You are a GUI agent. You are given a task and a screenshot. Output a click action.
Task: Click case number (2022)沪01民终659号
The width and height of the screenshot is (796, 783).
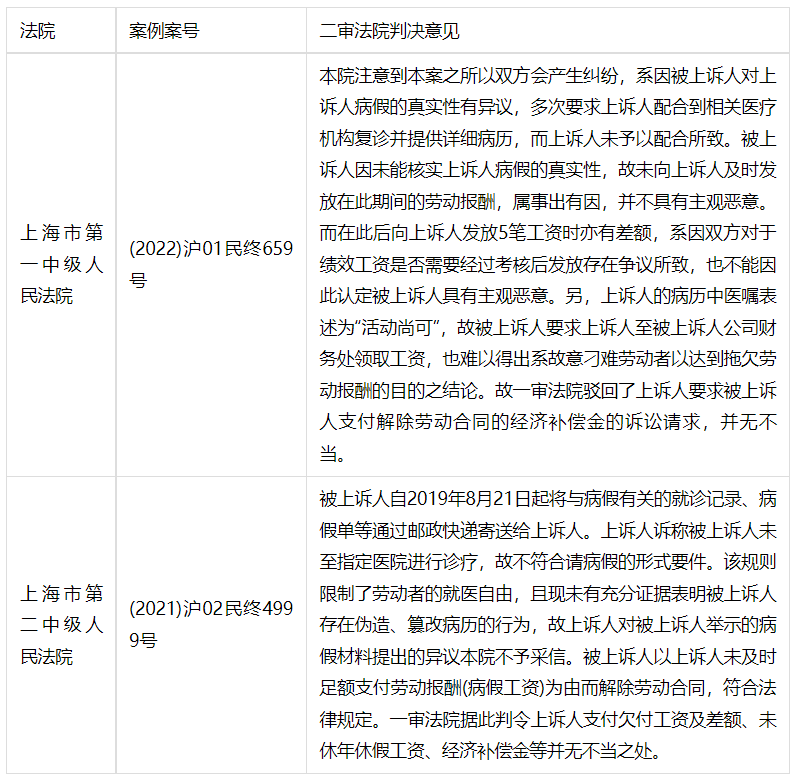[x=211, y=265]
